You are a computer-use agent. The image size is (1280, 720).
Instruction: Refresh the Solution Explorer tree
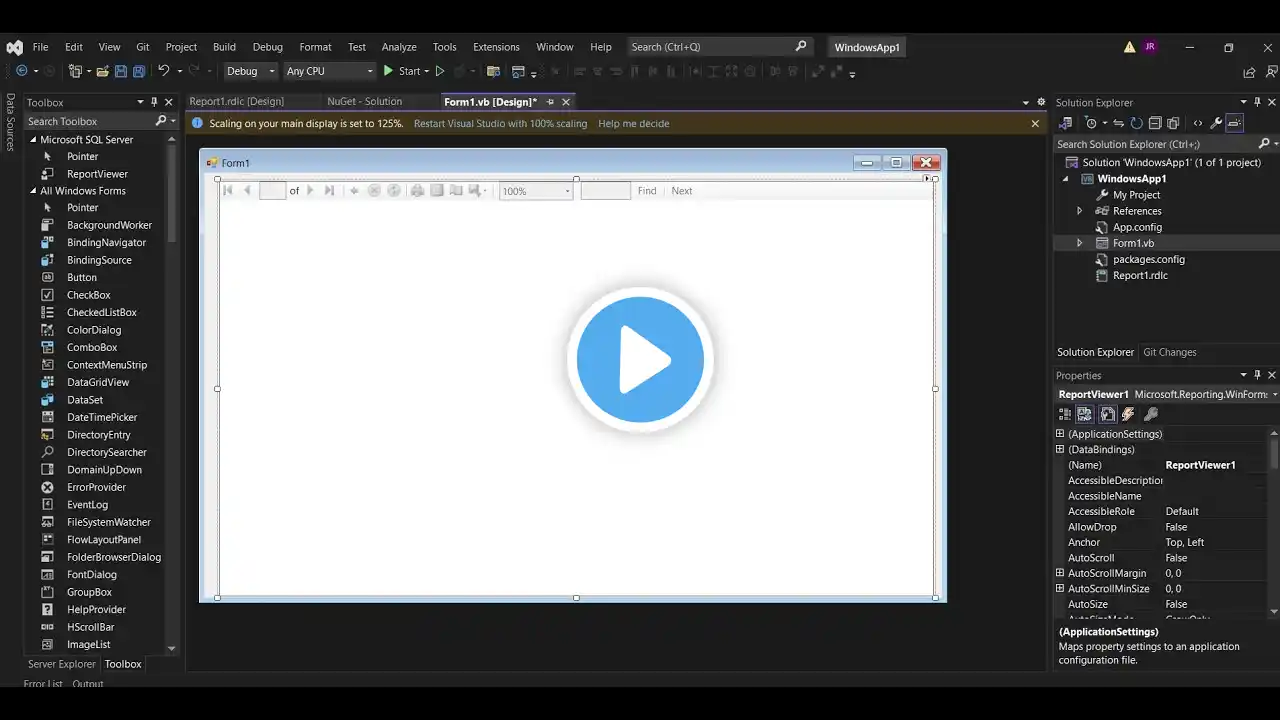pos(1136,123)
